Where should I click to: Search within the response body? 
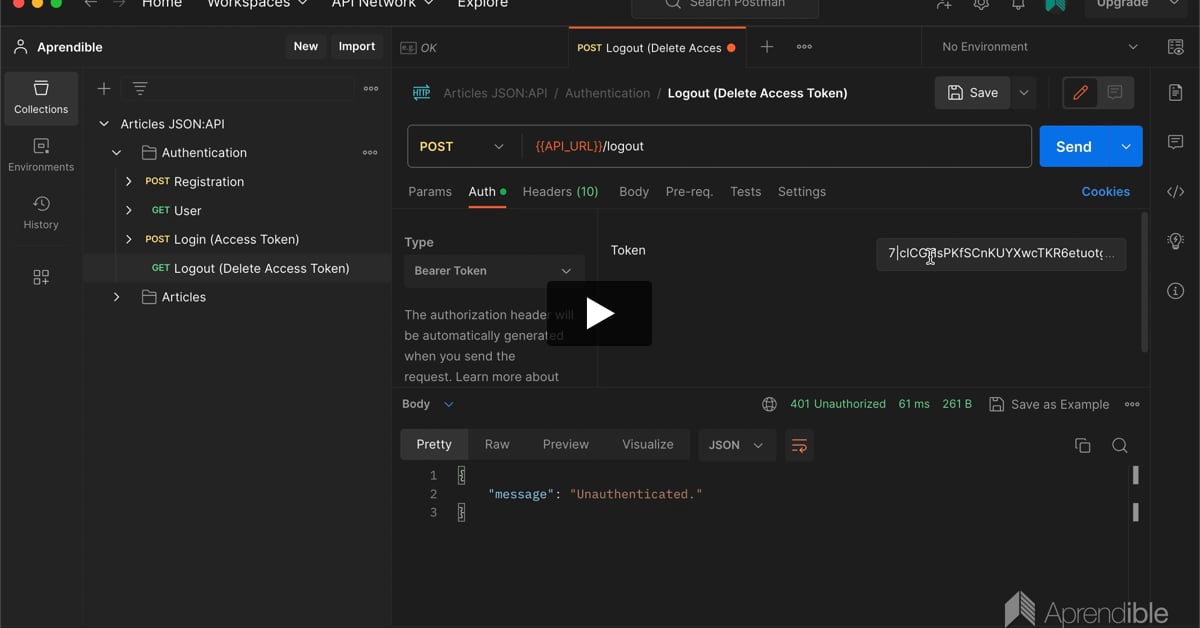(x=1120, y=445)
